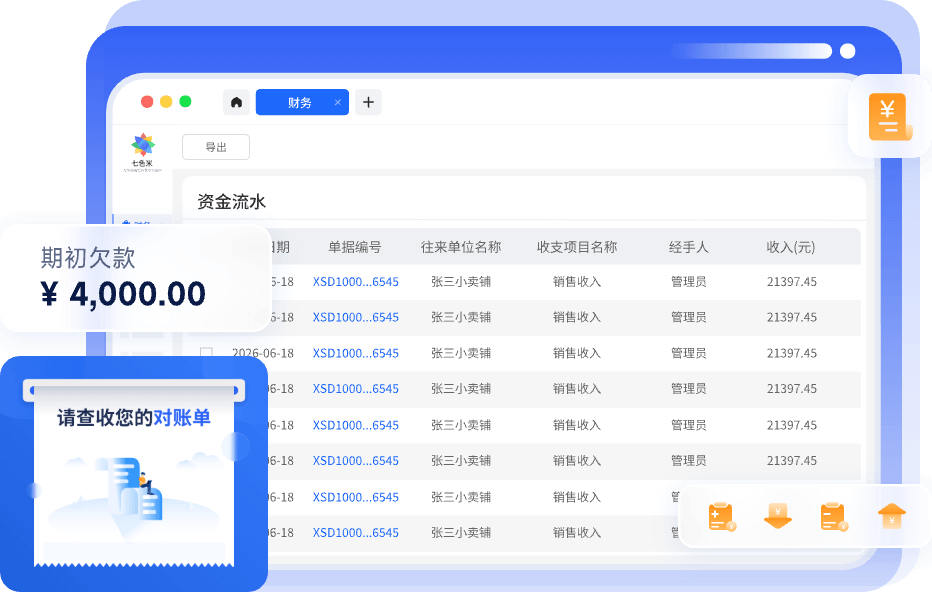This screenshot has width=932, height=592.
Task: Click the 七色米 logo icon
Action: click(x=143, y=146)
